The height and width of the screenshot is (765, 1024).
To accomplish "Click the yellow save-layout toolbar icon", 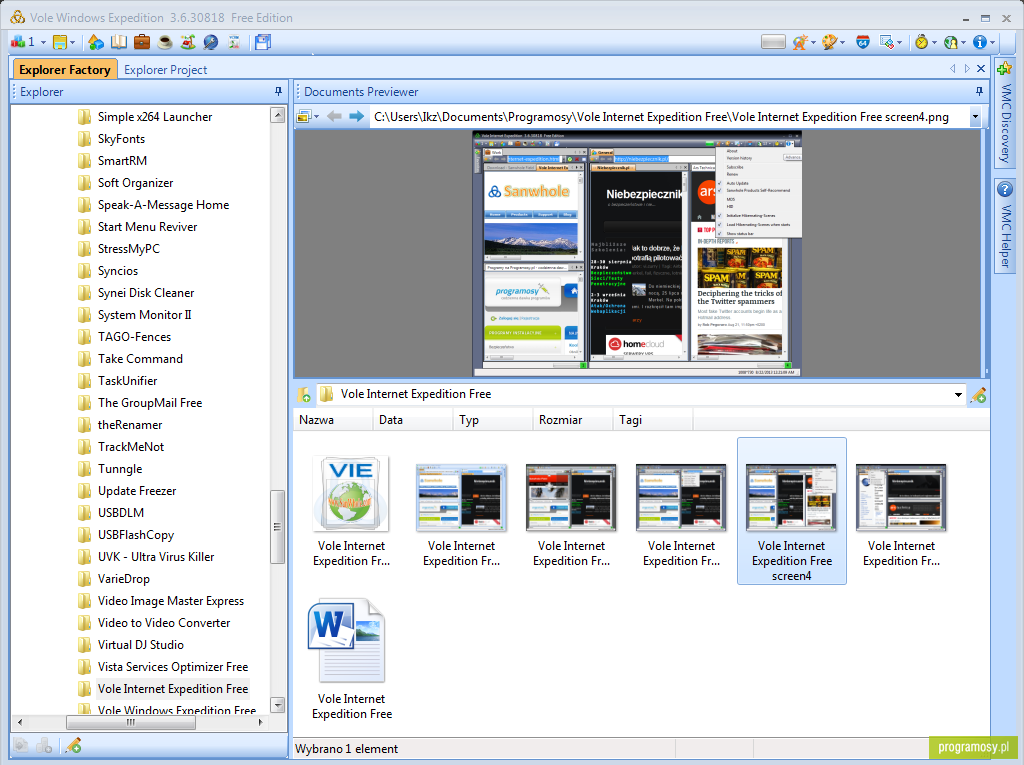I will coord(59,42).
